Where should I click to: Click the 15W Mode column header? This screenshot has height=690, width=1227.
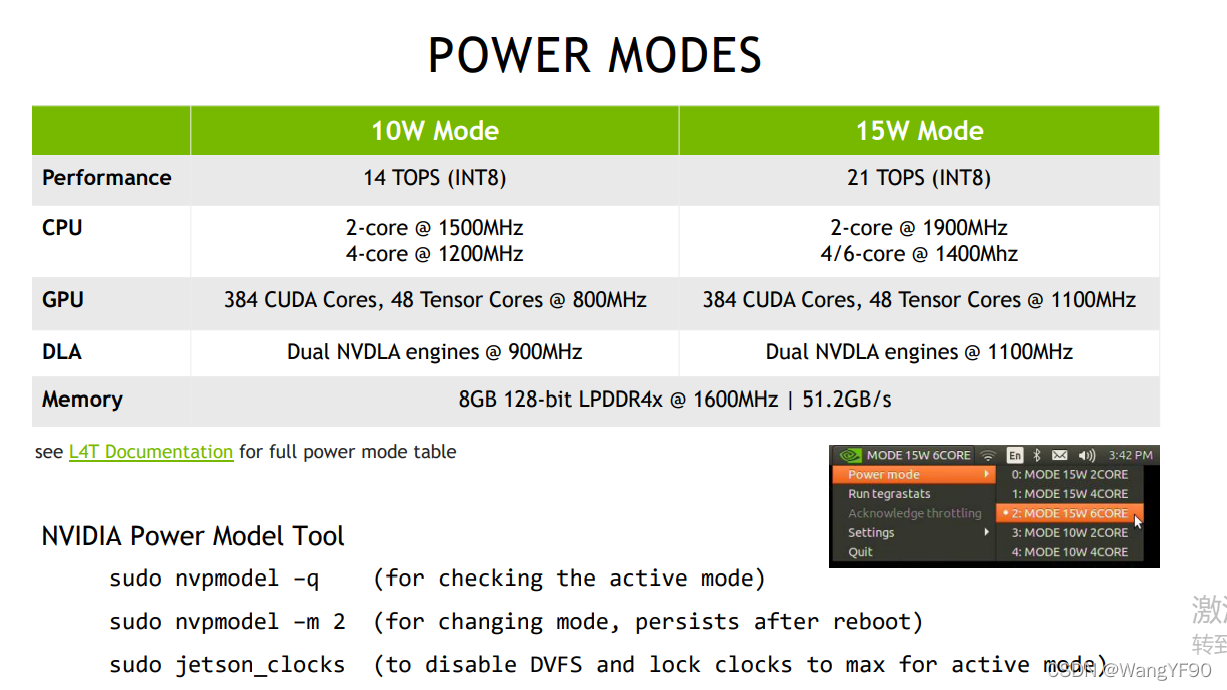pyautogui.click(x=919, y=131)
